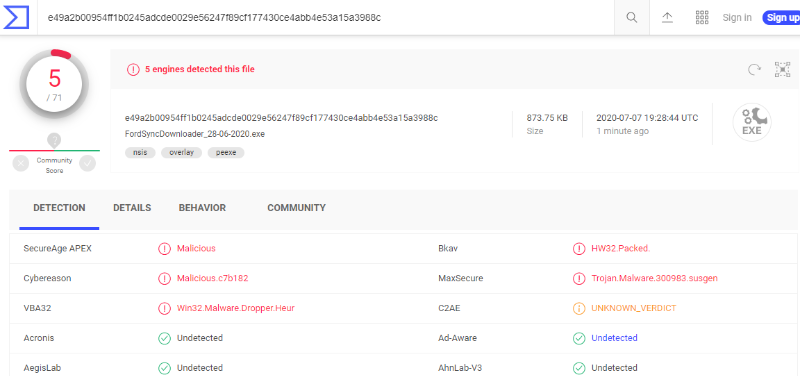
Task: Vote malicious with the X community icon
Action: 20,163
